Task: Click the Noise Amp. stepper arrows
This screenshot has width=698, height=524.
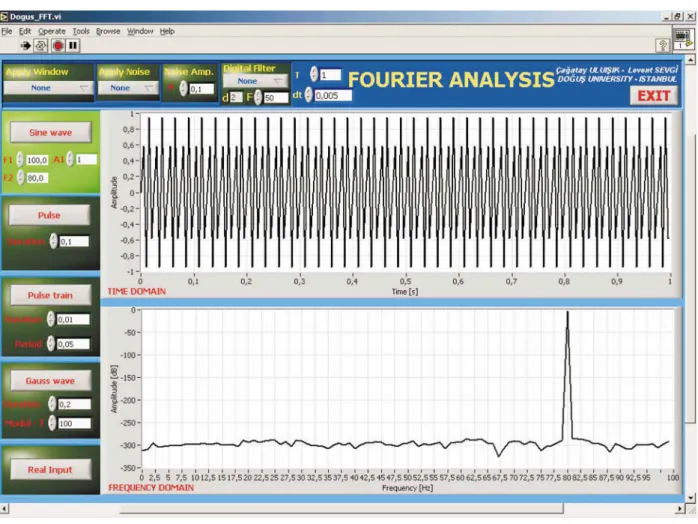Action: 183,89
